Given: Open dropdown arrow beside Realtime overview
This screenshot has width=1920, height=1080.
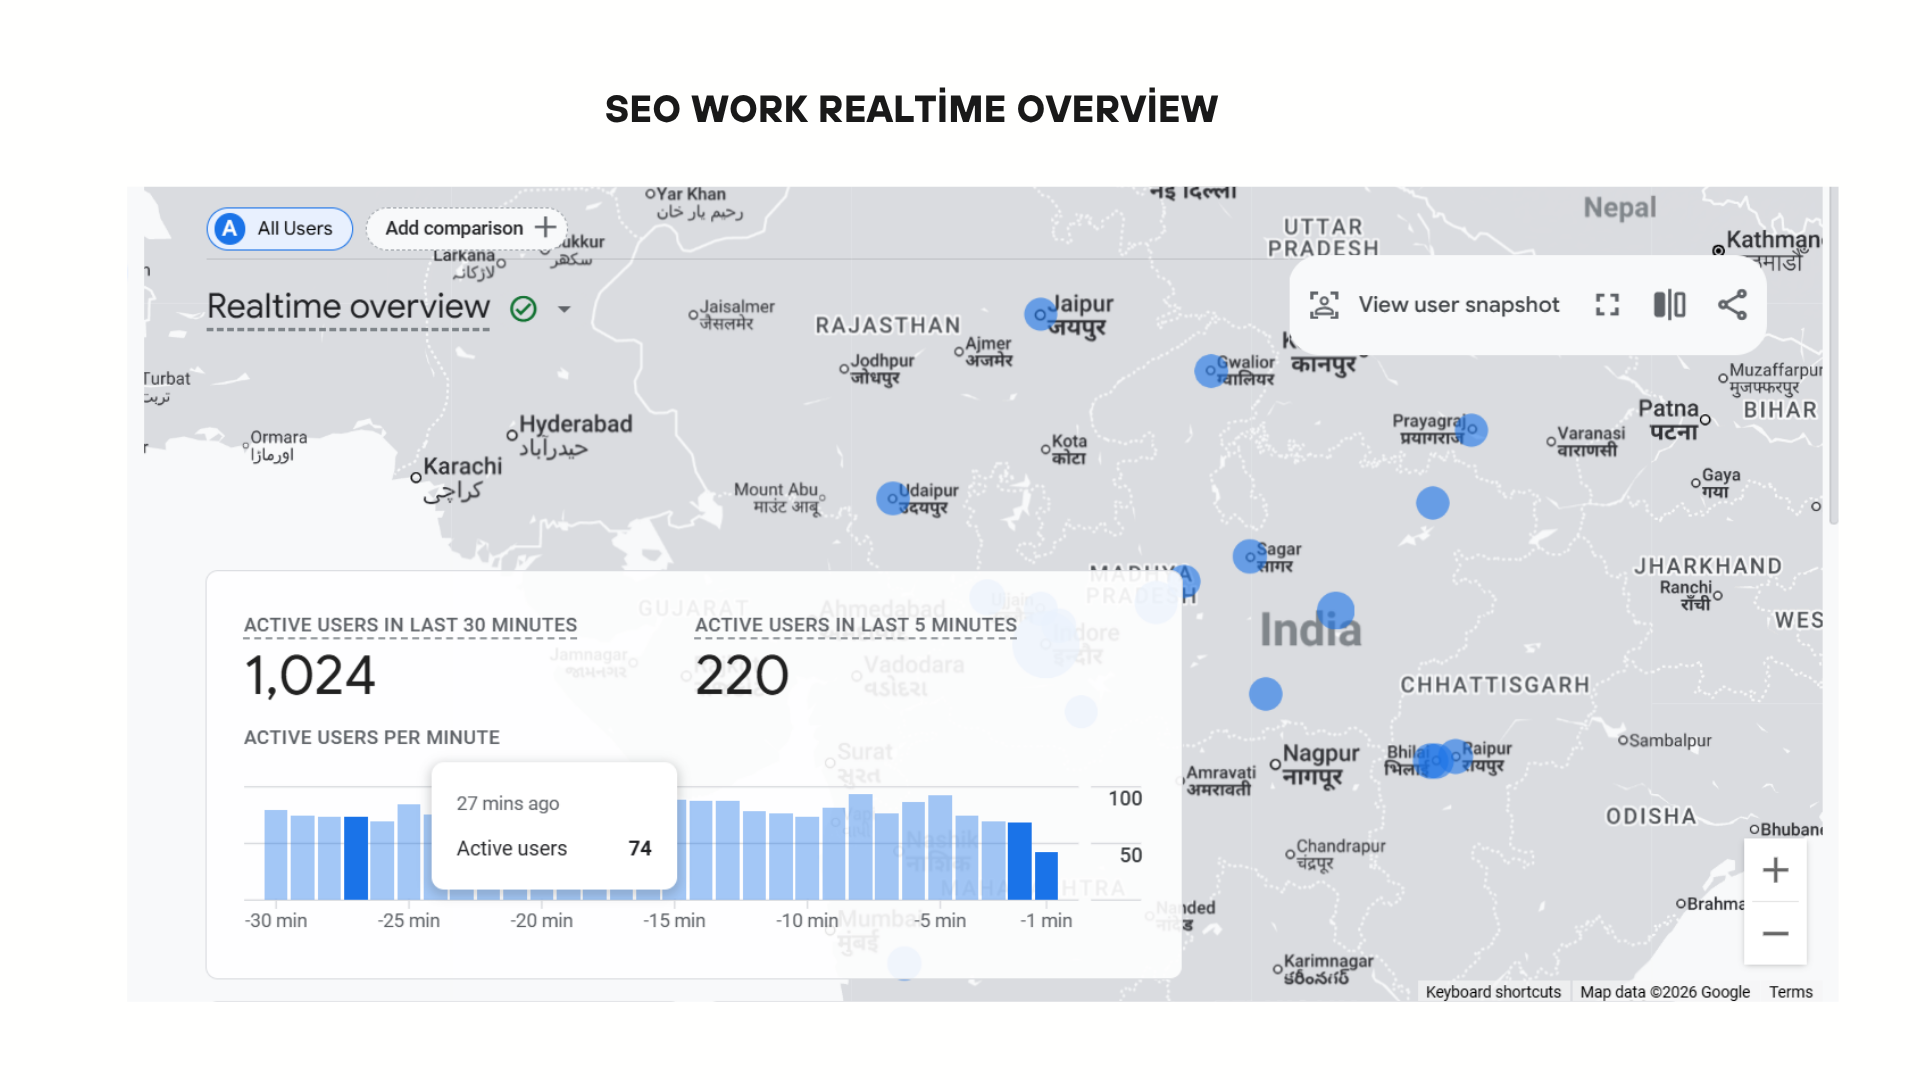Looking at the screenshot, I should tap(565, 309).
